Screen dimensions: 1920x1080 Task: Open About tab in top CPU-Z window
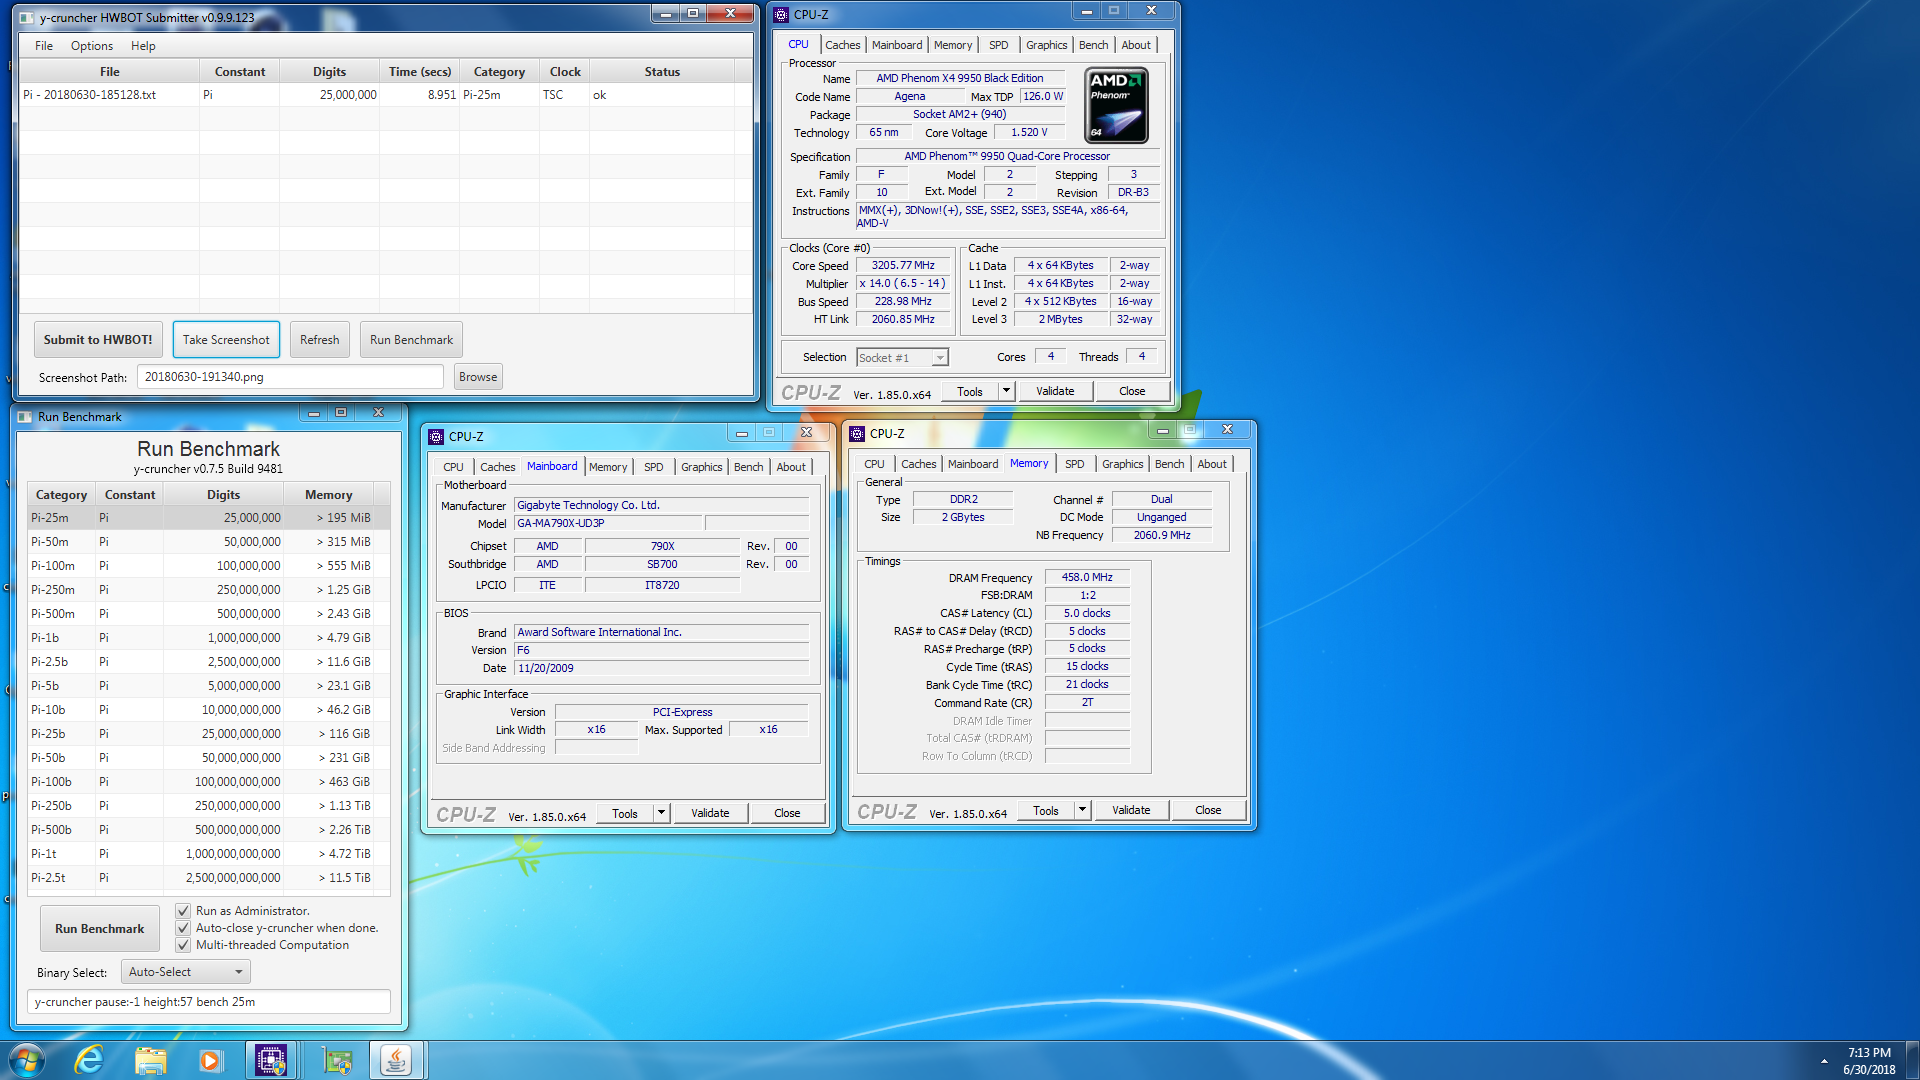point(1136,45)
